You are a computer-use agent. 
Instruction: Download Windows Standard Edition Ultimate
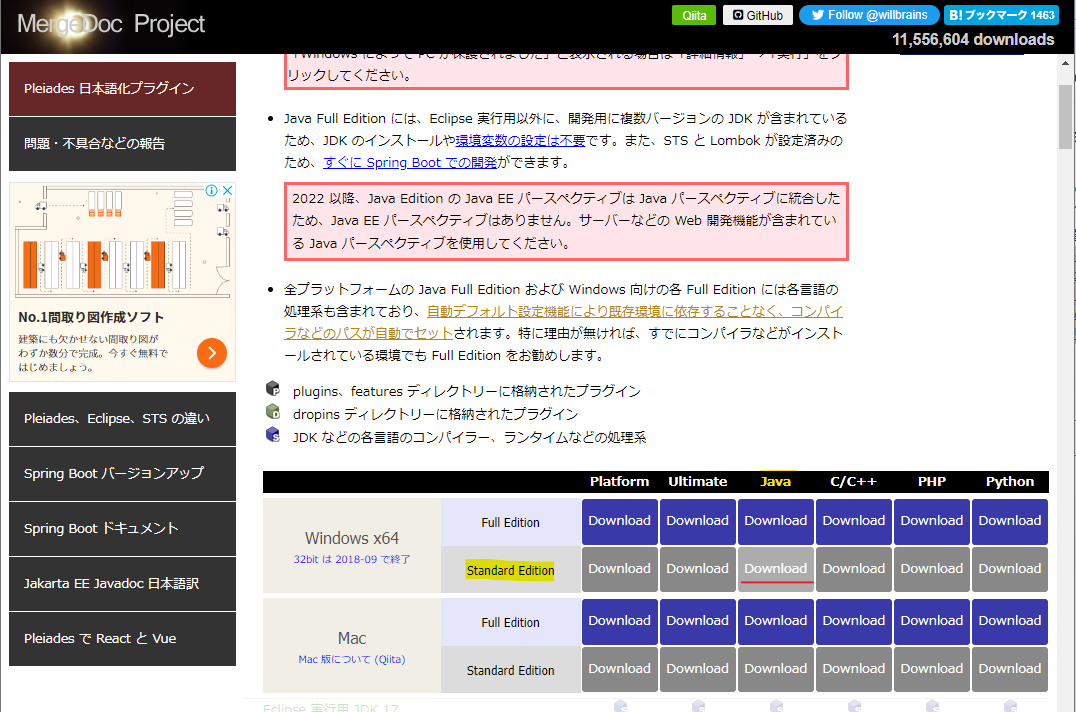(x=698, y=569)
